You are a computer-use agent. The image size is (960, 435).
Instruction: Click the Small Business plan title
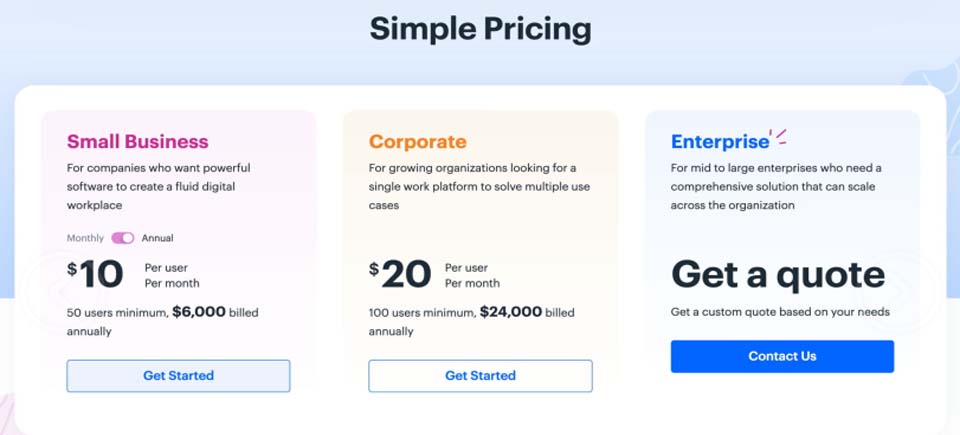[138, 142]
